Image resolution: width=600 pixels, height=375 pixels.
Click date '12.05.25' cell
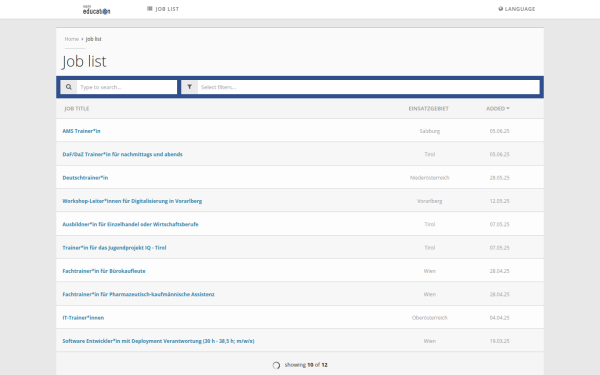pos(499,201)
